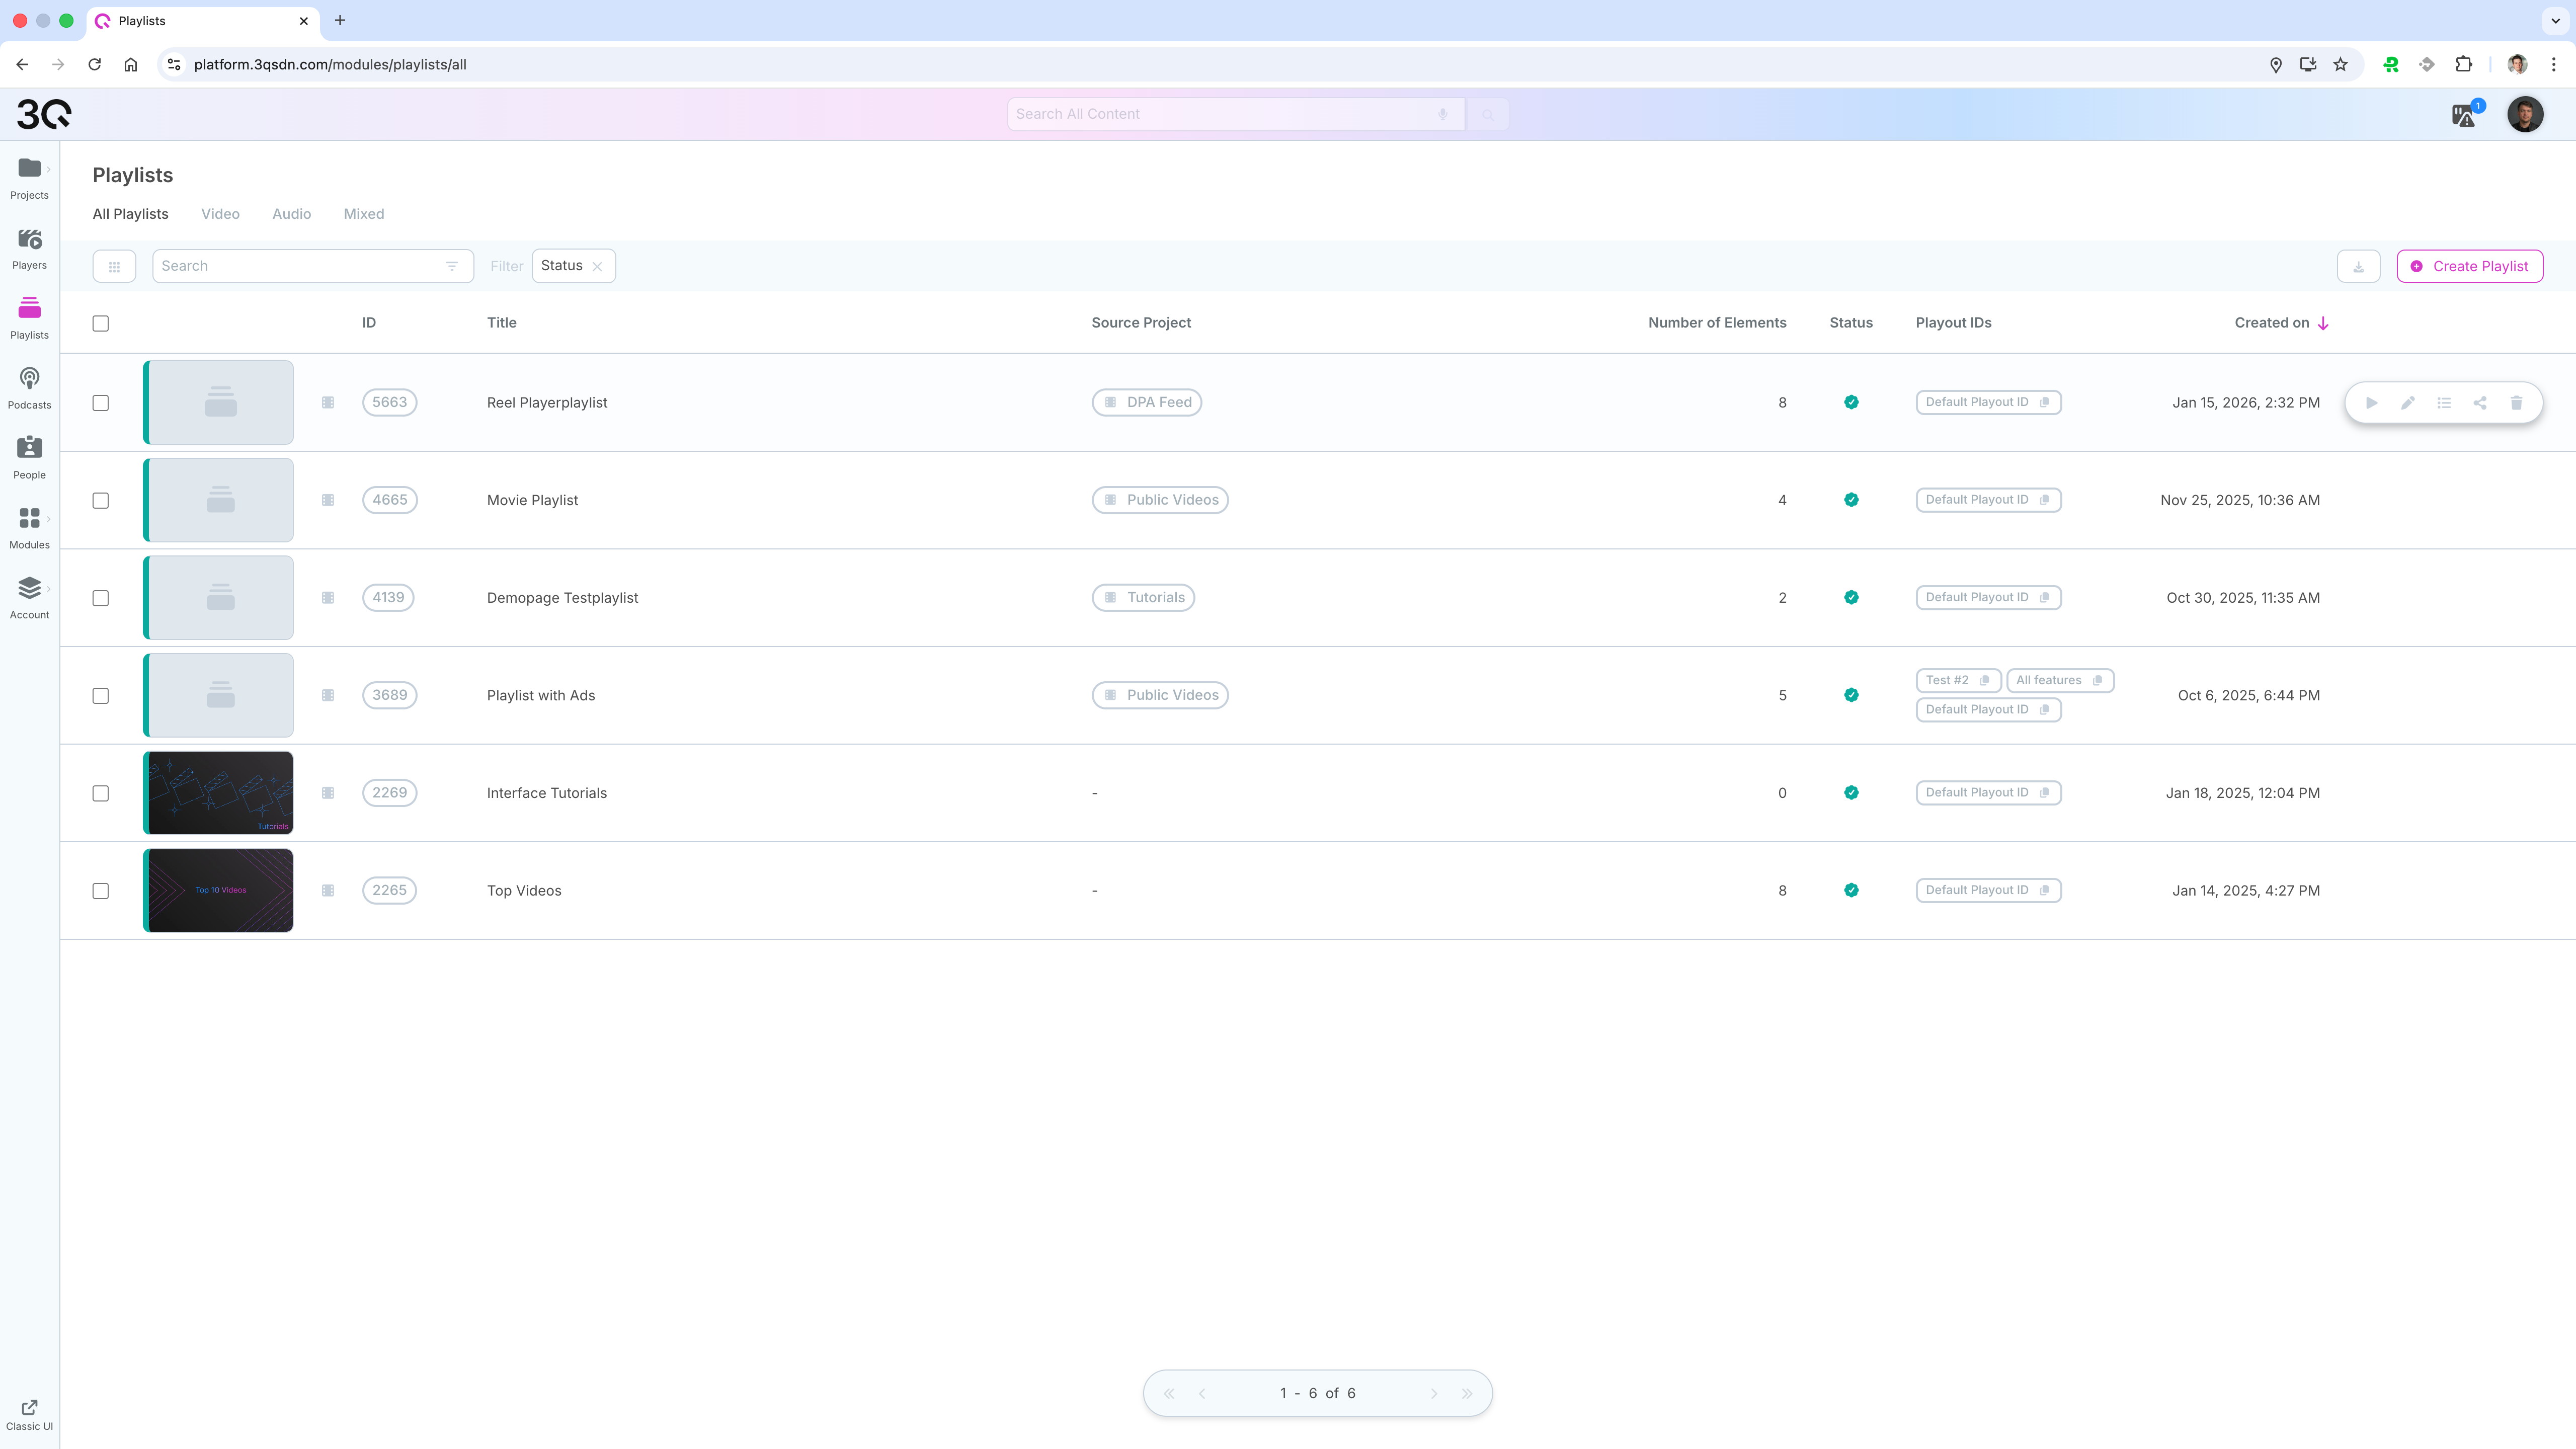Remove the Status filter chip

pos(597,266)
